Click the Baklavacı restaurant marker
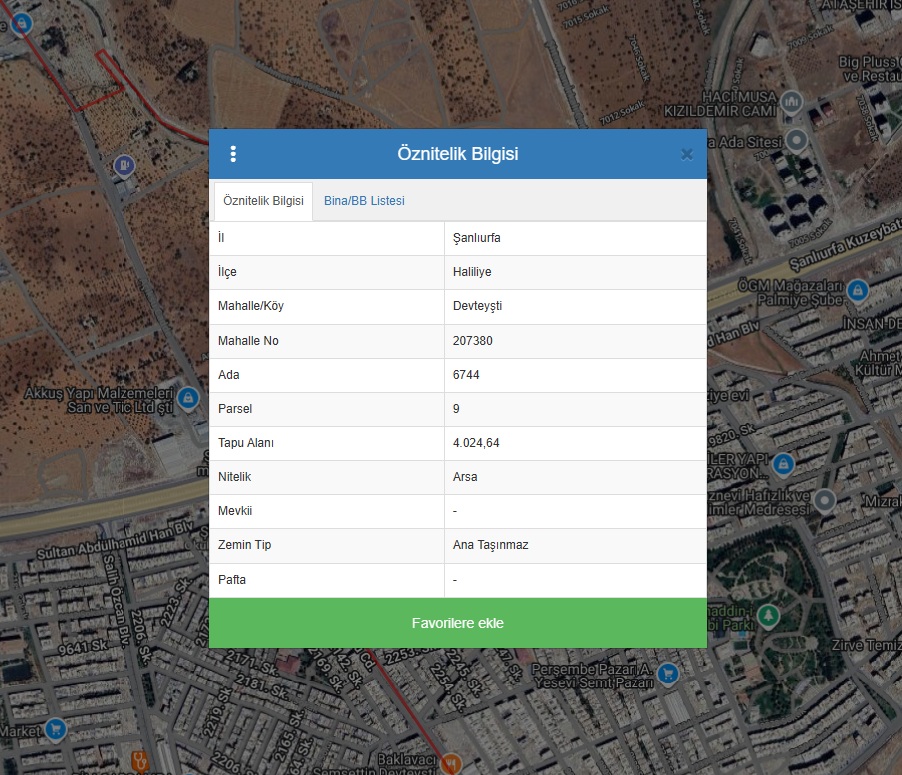 click(451, 763)
